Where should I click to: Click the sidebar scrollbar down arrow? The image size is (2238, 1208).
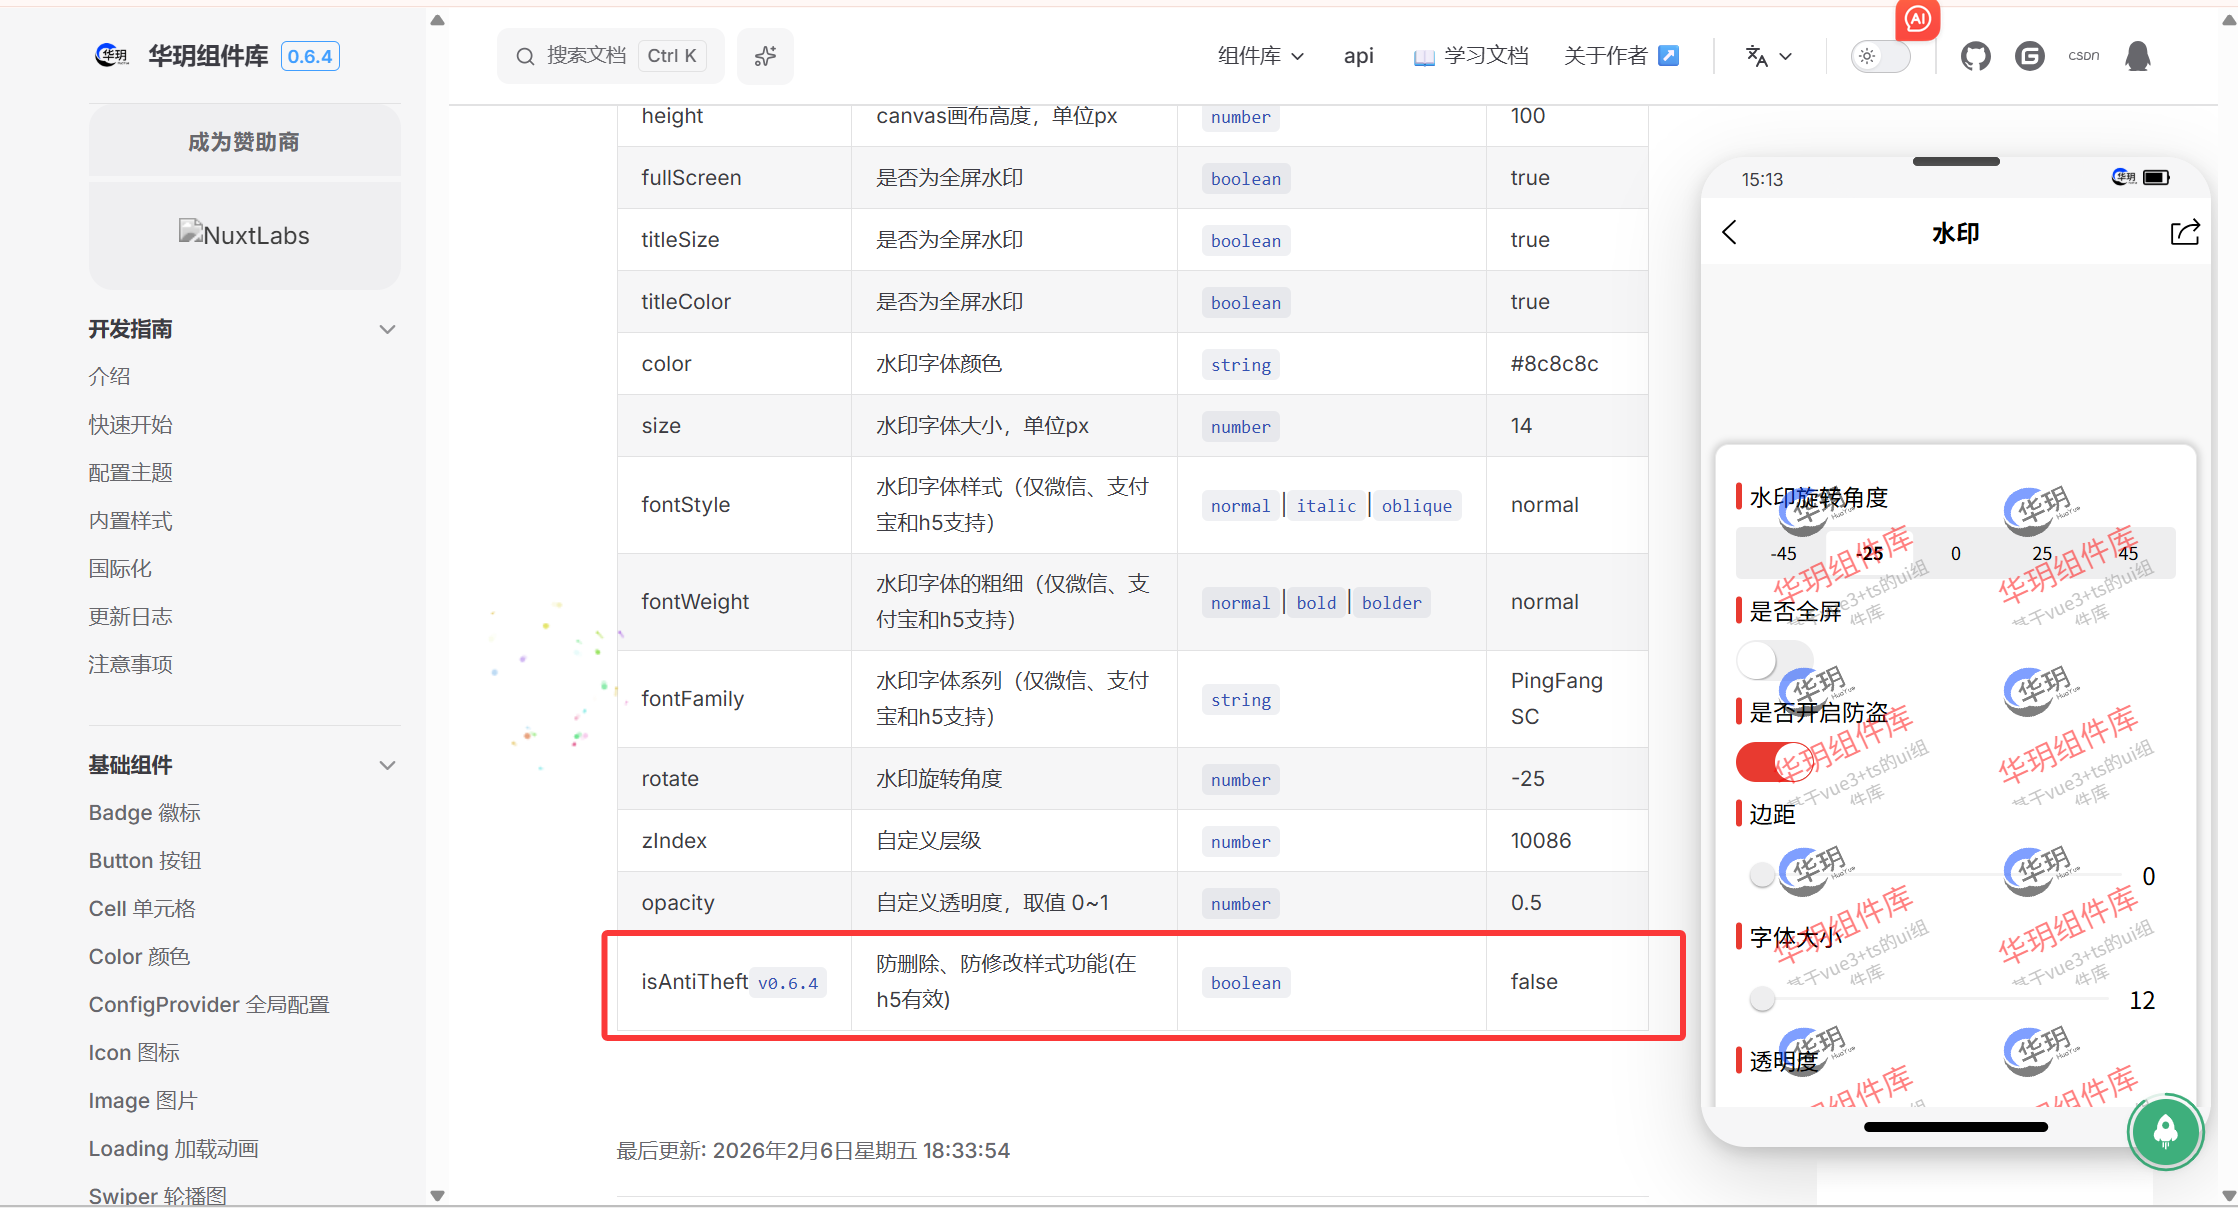(x=437, y=1196)
